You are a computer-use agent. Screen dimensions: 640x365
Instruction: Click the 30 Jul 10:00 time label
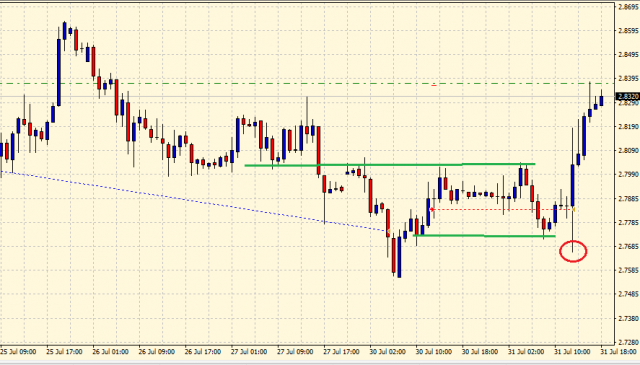(434, 352)
